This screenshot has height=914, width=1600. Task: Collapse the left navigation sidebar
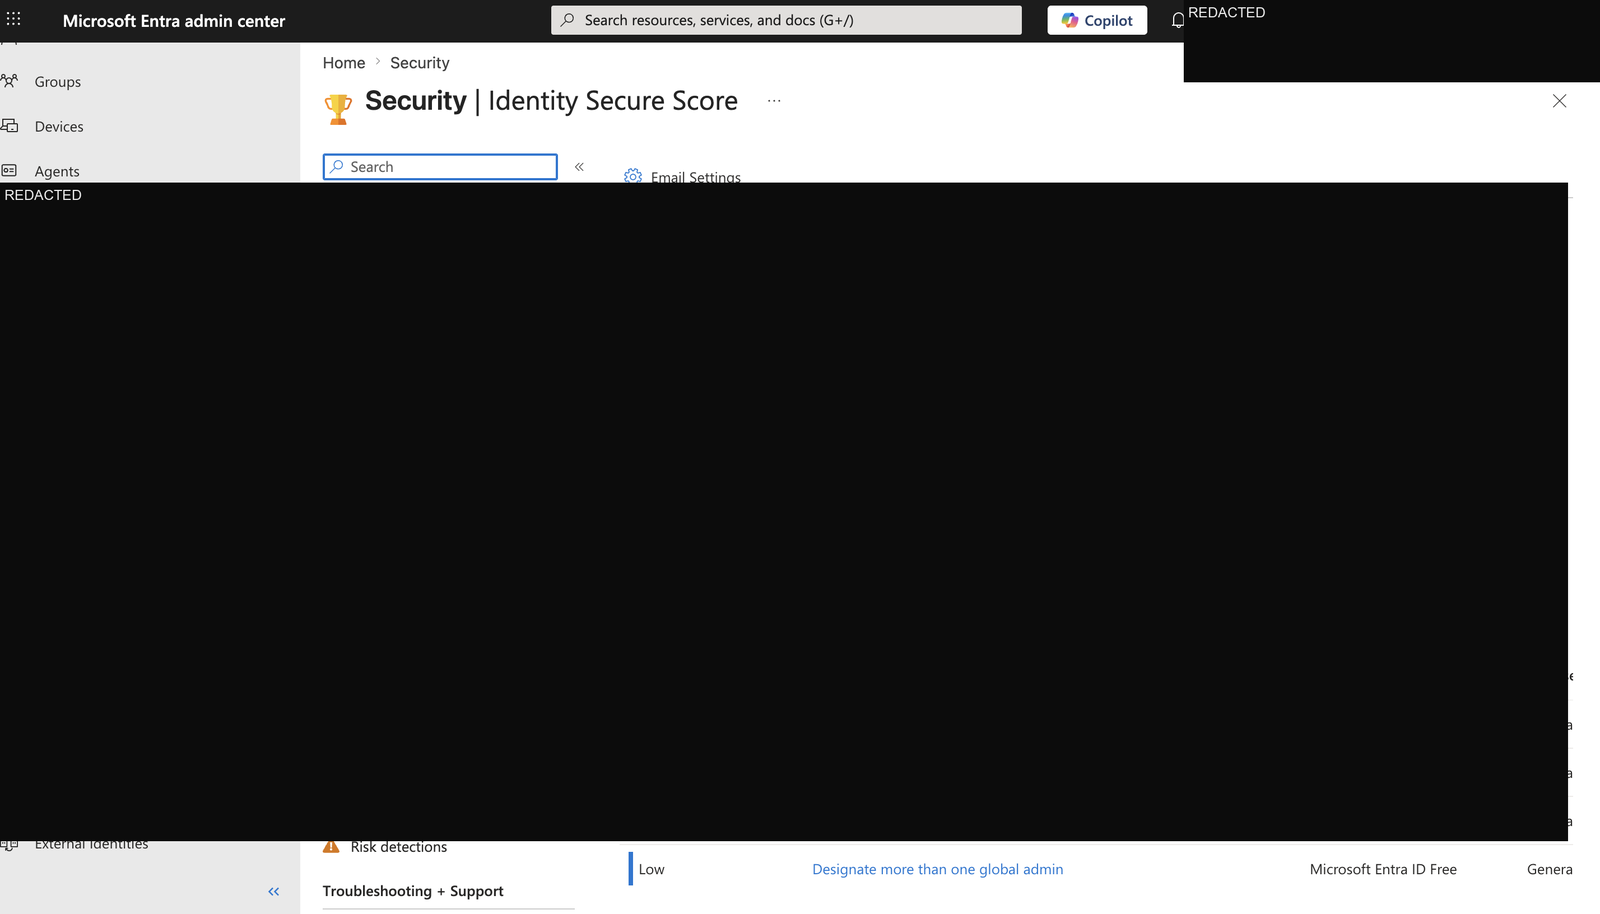274,891
